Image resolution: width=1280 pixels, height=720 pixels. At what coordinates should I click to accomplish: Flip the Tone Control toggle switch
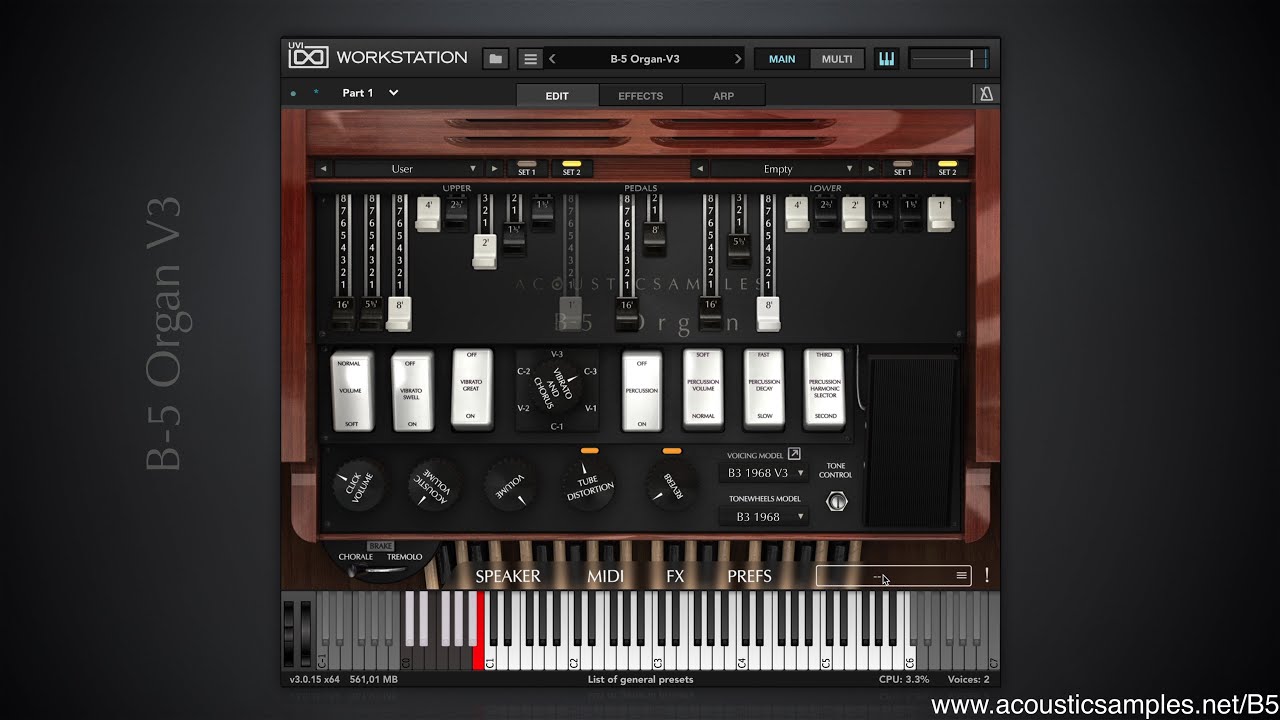[x=837, y=502]
